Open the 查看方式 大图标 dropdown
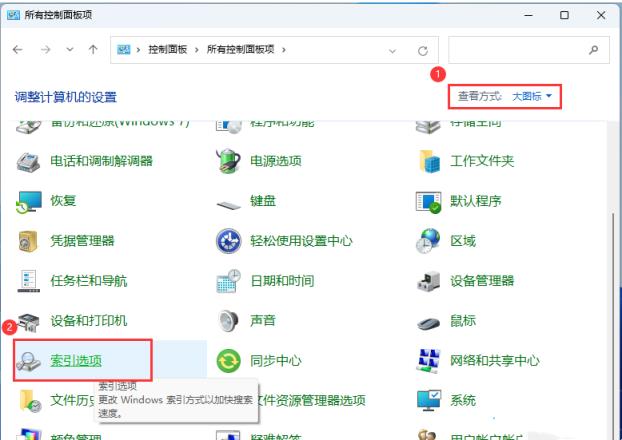622x440 pixels. click(532, 96)
